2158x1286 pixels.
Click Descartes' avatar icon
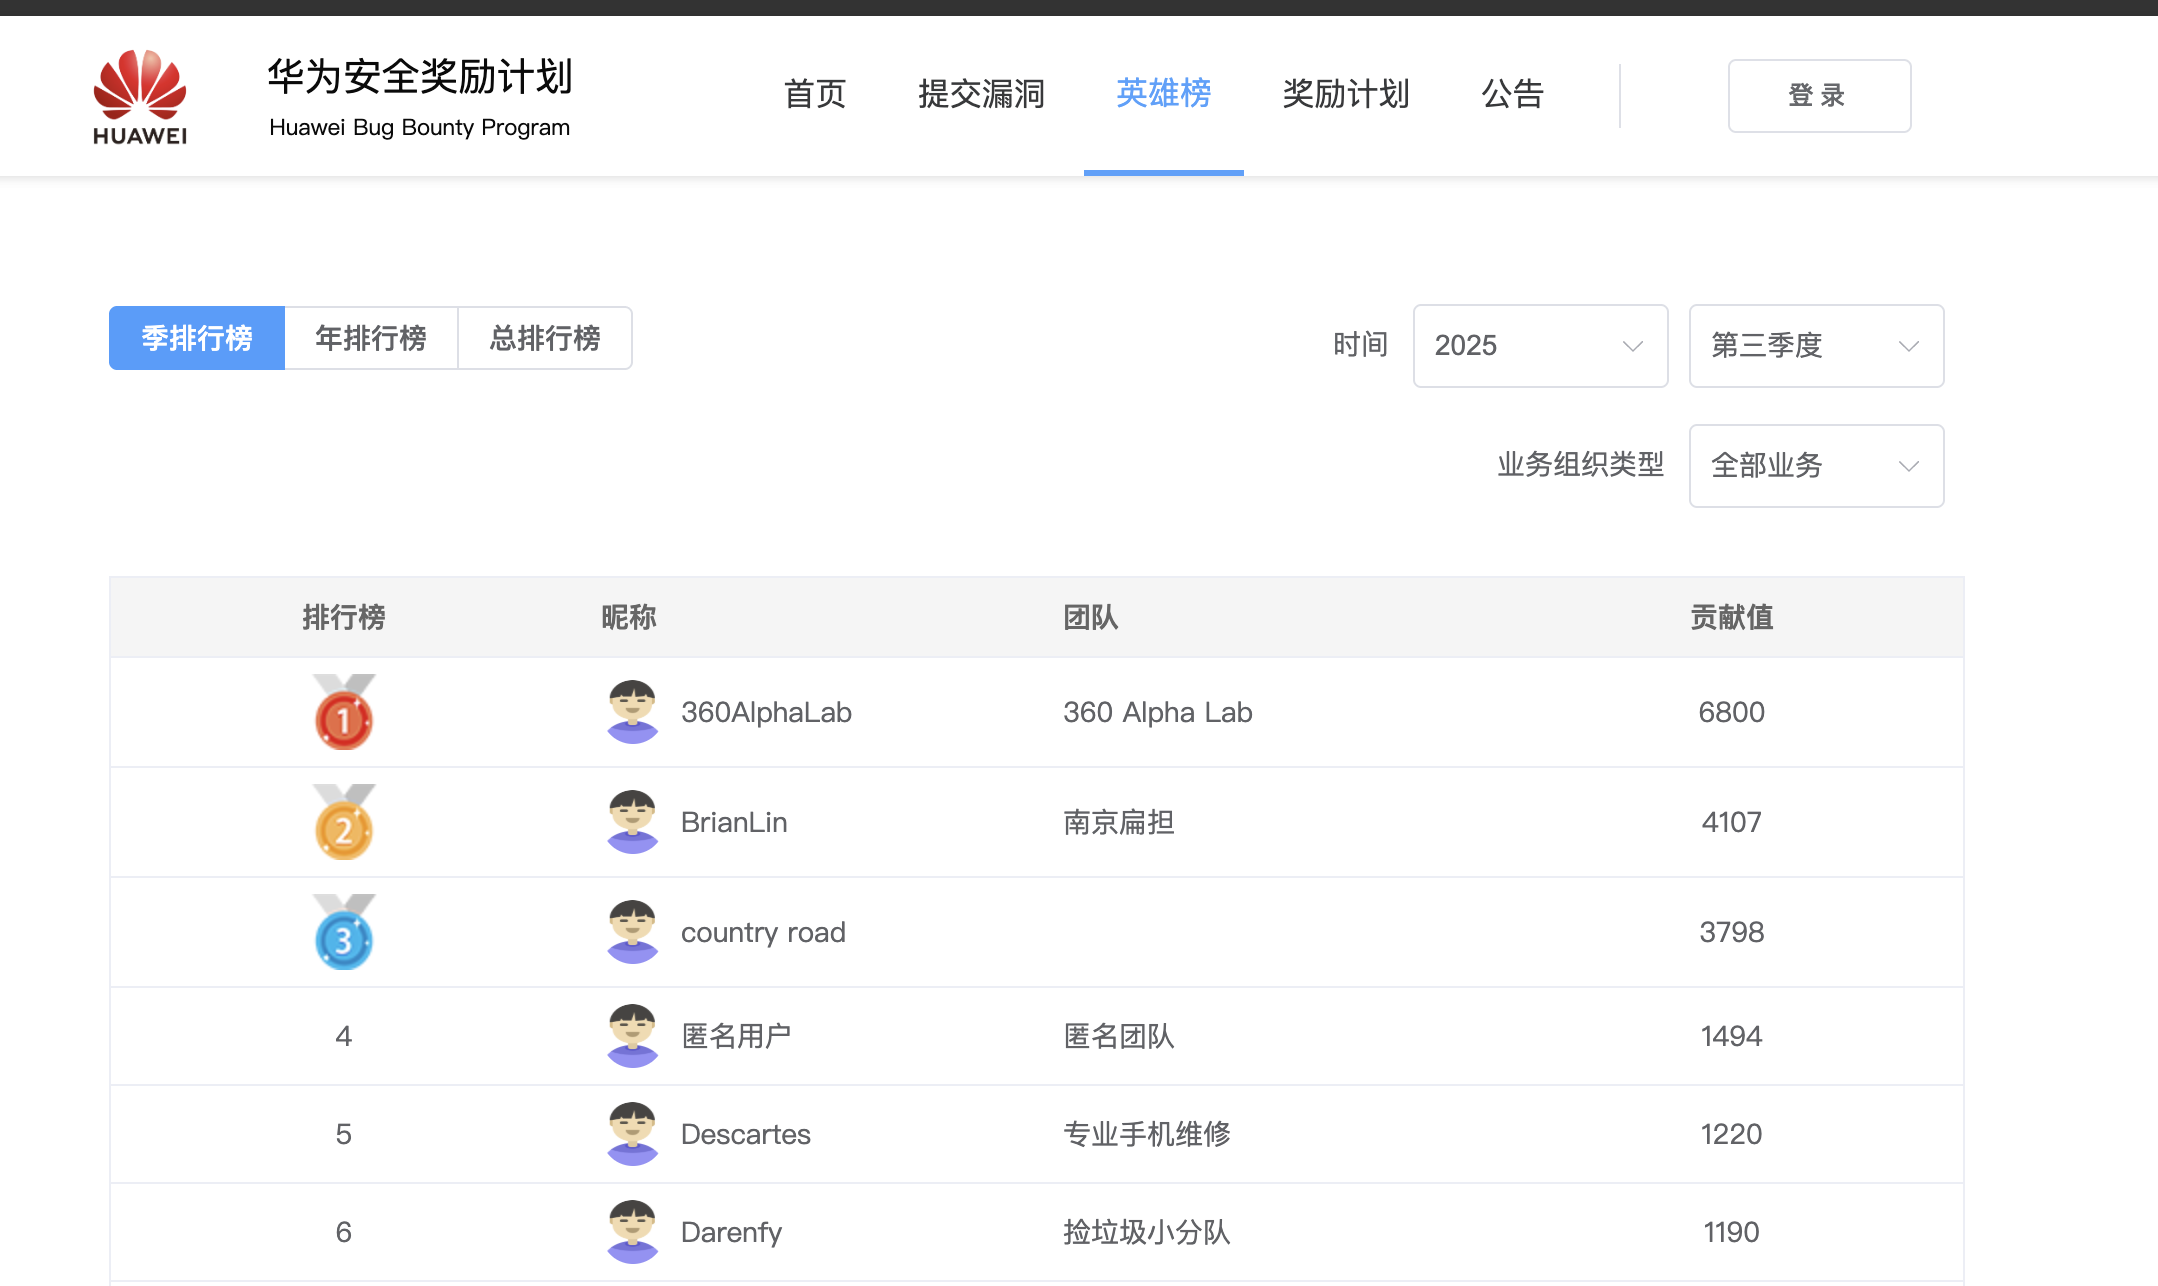pyautogui.click(x=632, y=1134)
